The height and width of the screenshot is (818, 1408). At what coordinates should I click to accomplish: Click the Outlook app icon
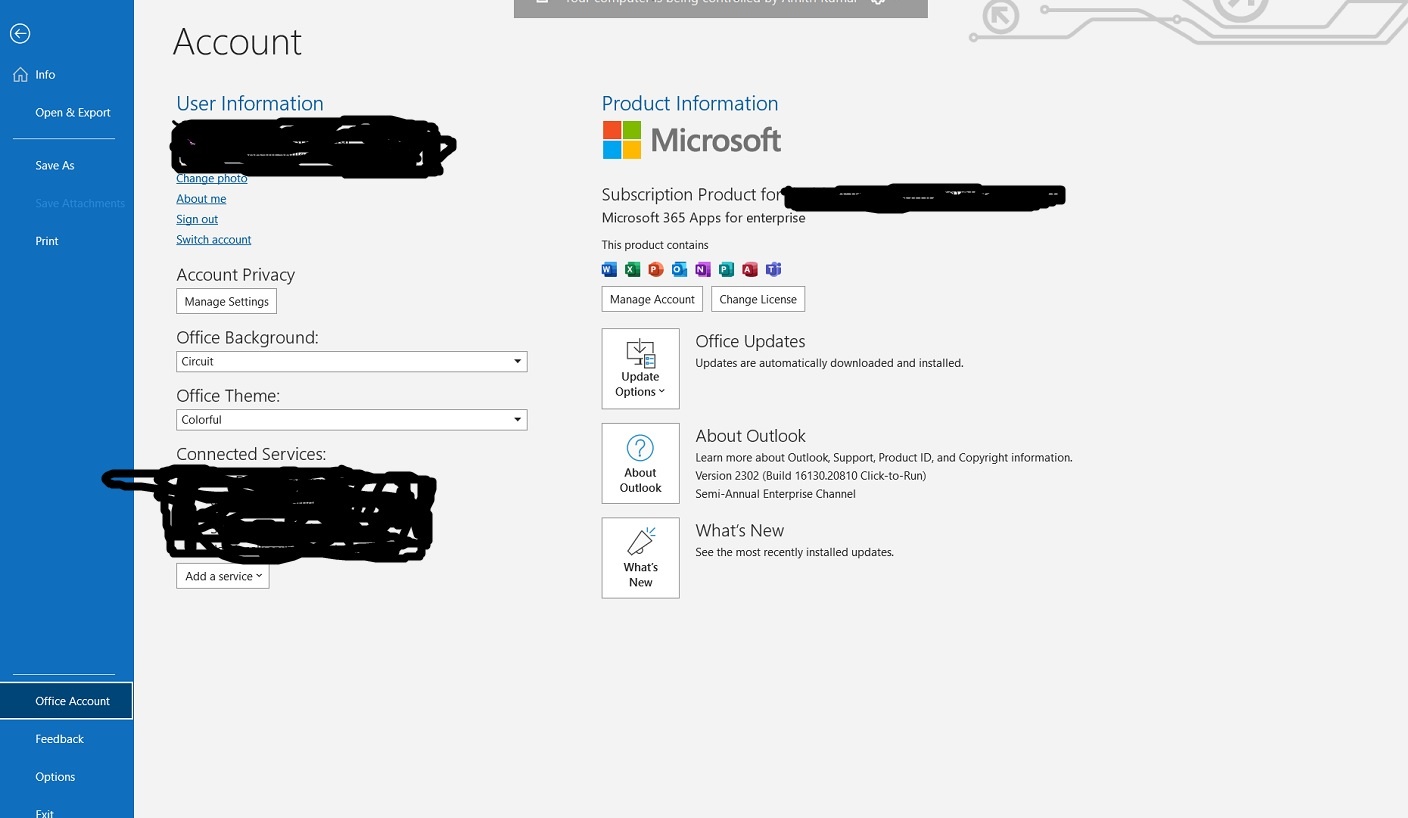pyautogui.click(x=679, y=269)
